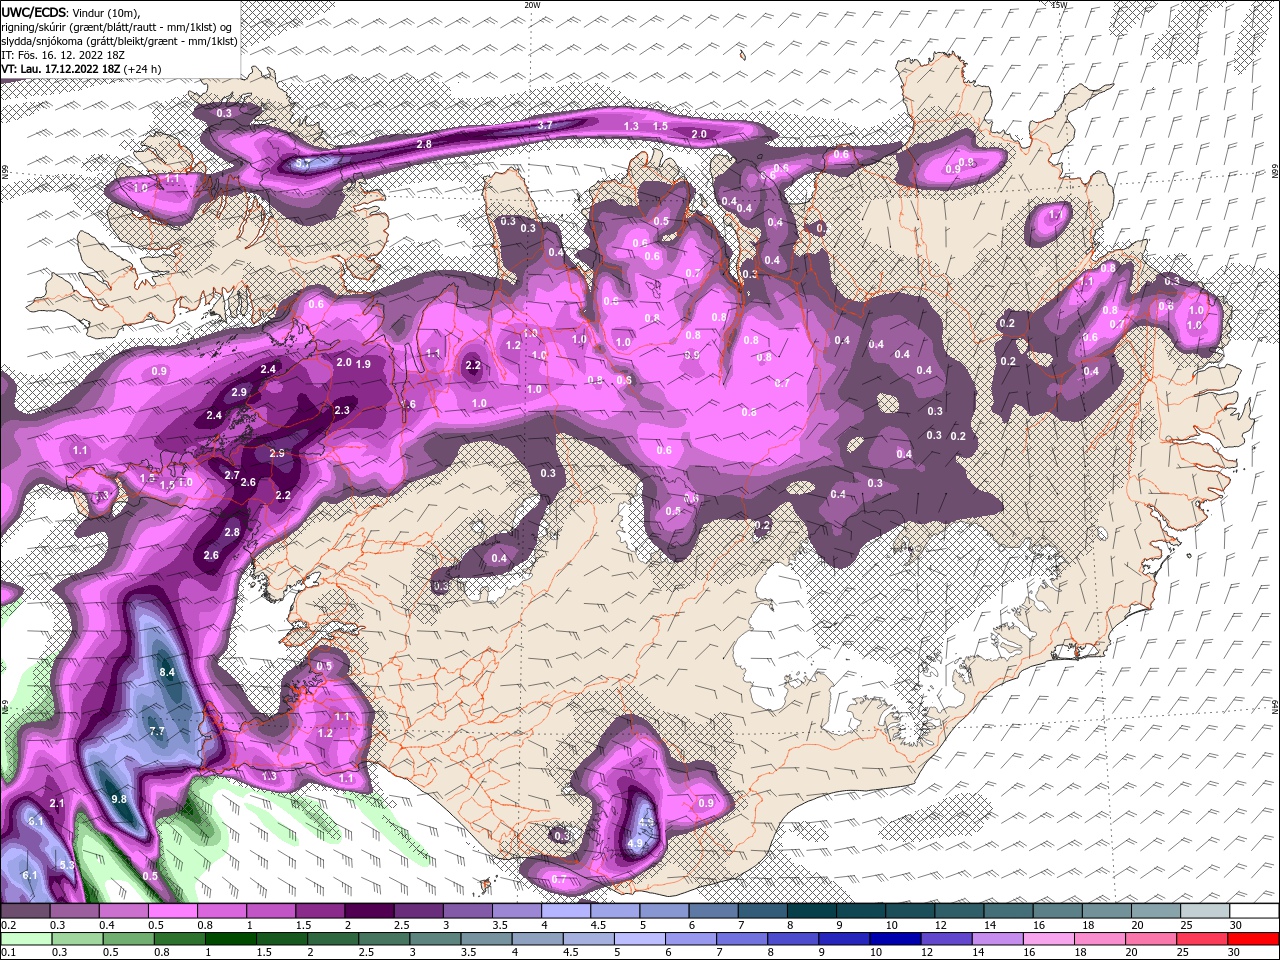Screen dimensions: 1280x960
Task: Click the 1.6 value on the map
Action: (408, 405)
